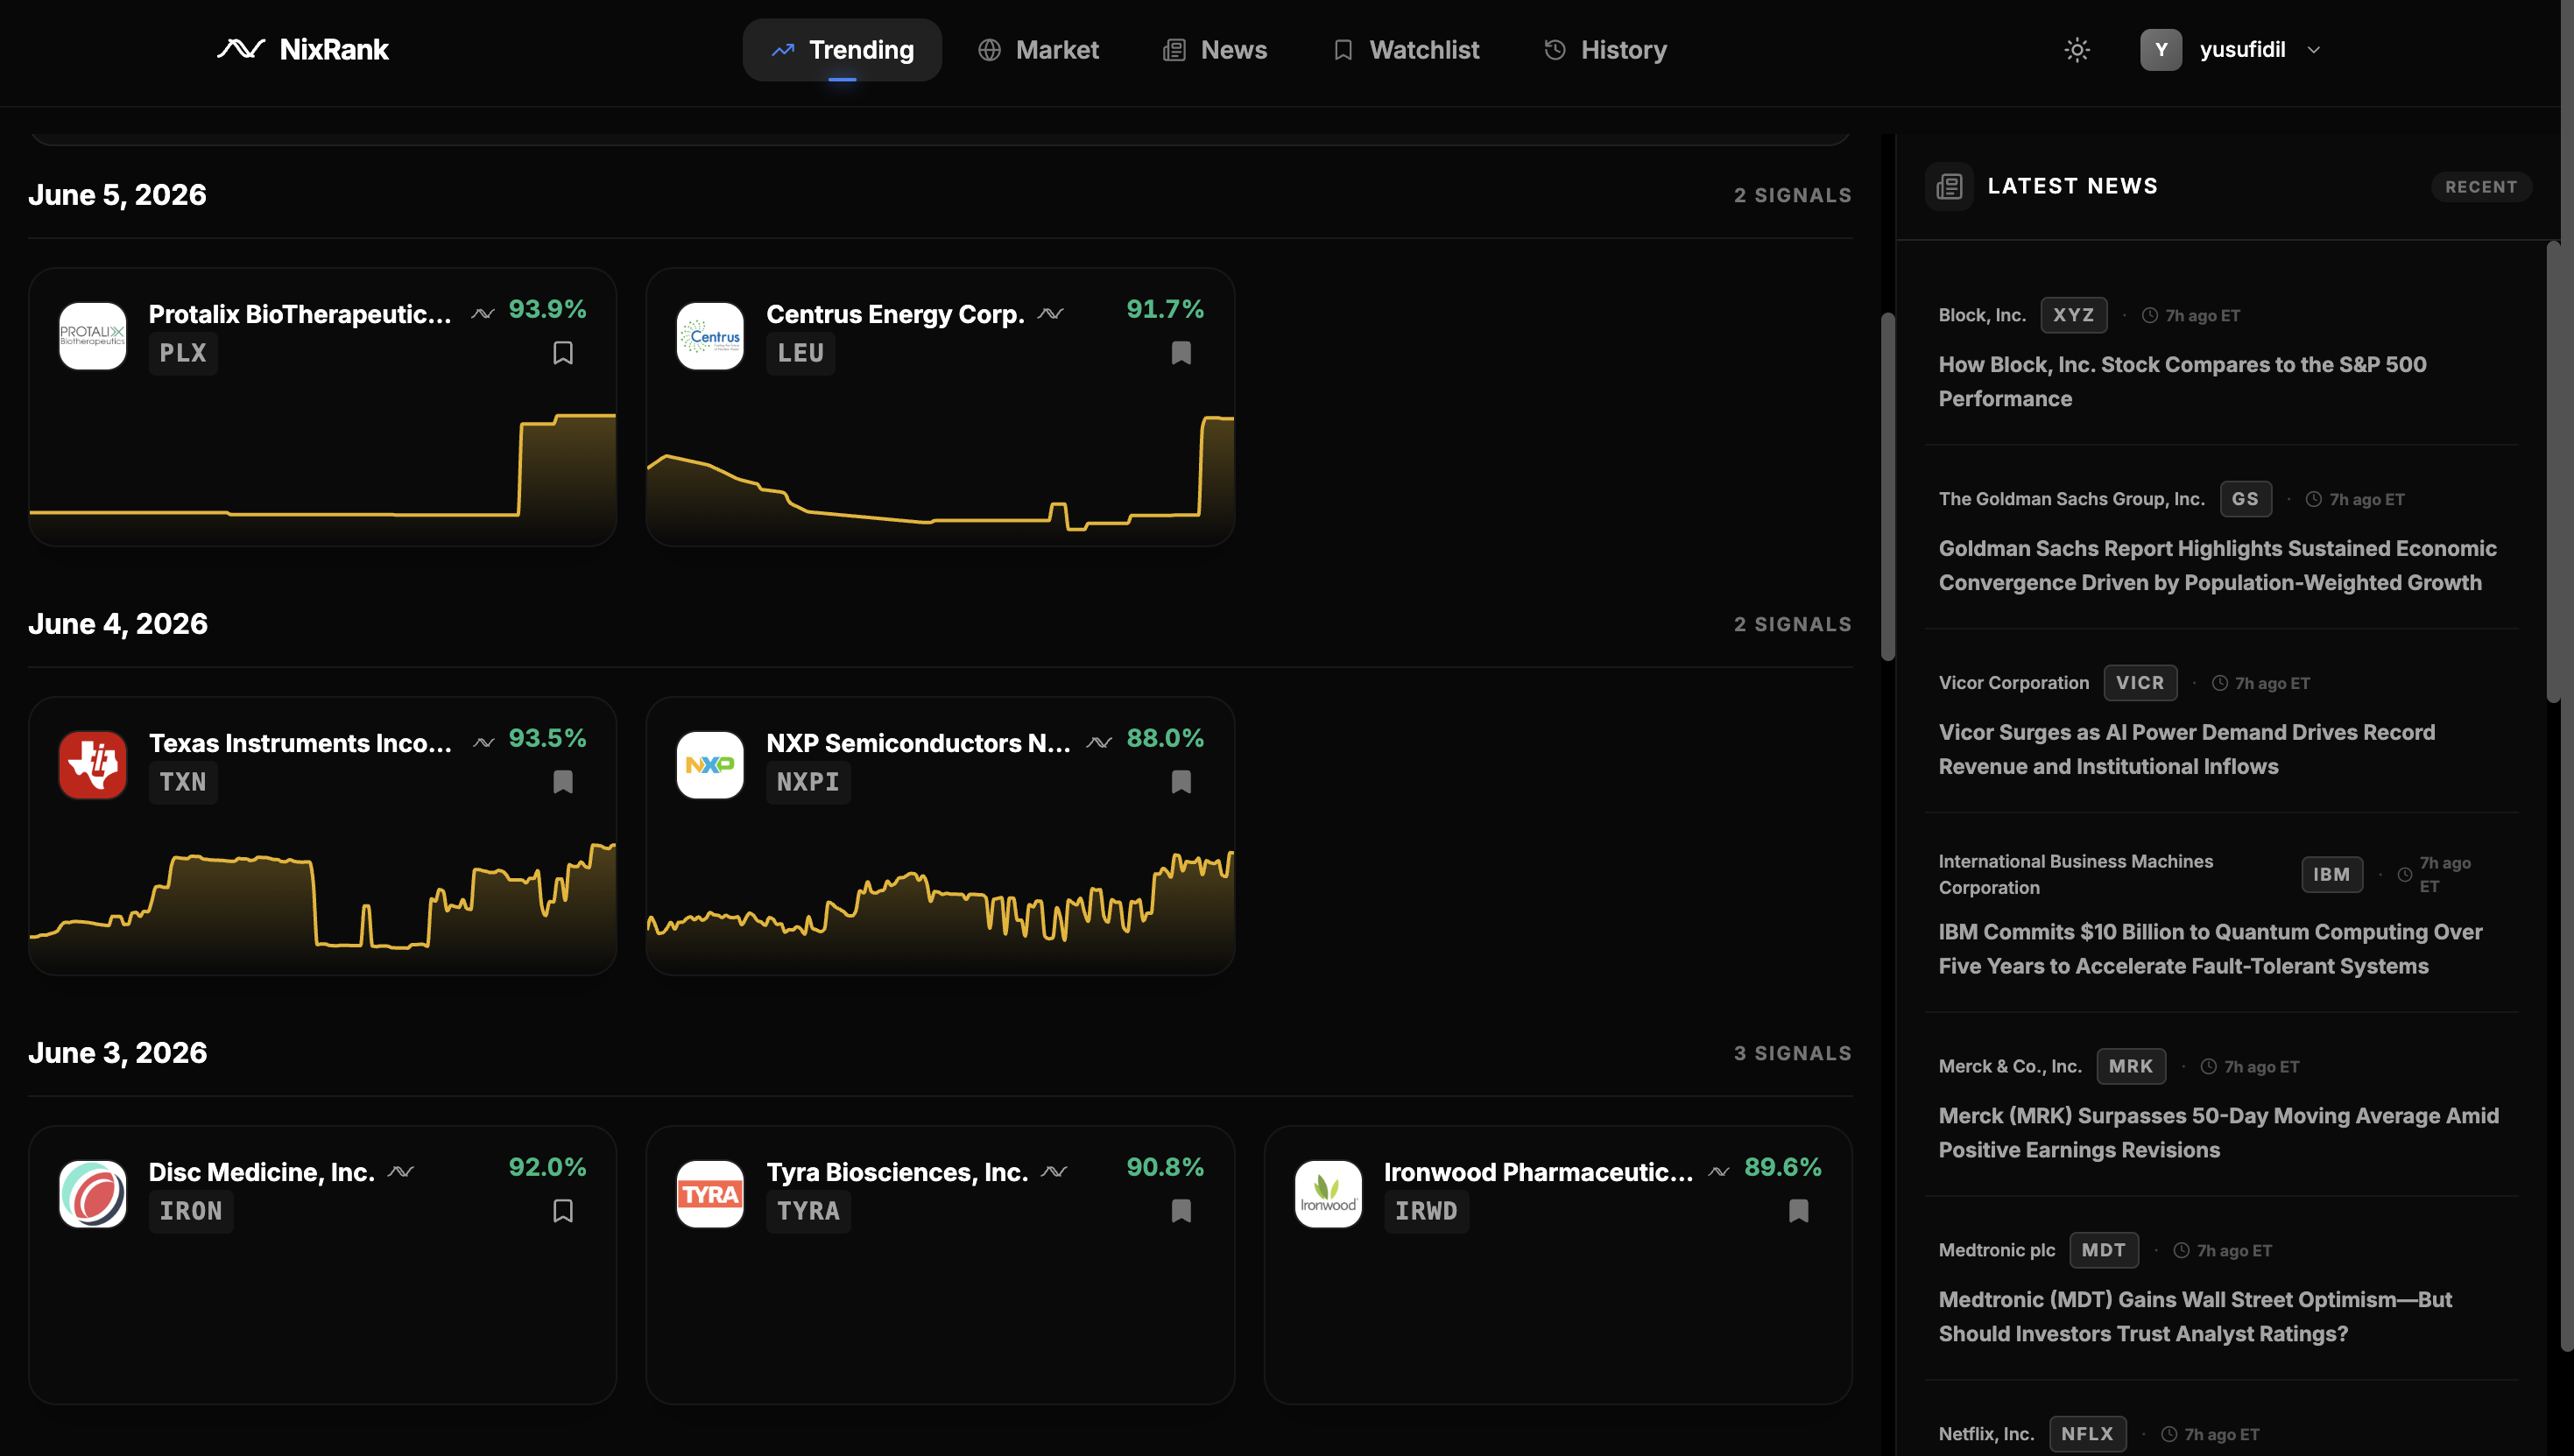The image size is (2574, 1456).
Task: Click the VICR ticker tag
Action: pos(2140,683)
